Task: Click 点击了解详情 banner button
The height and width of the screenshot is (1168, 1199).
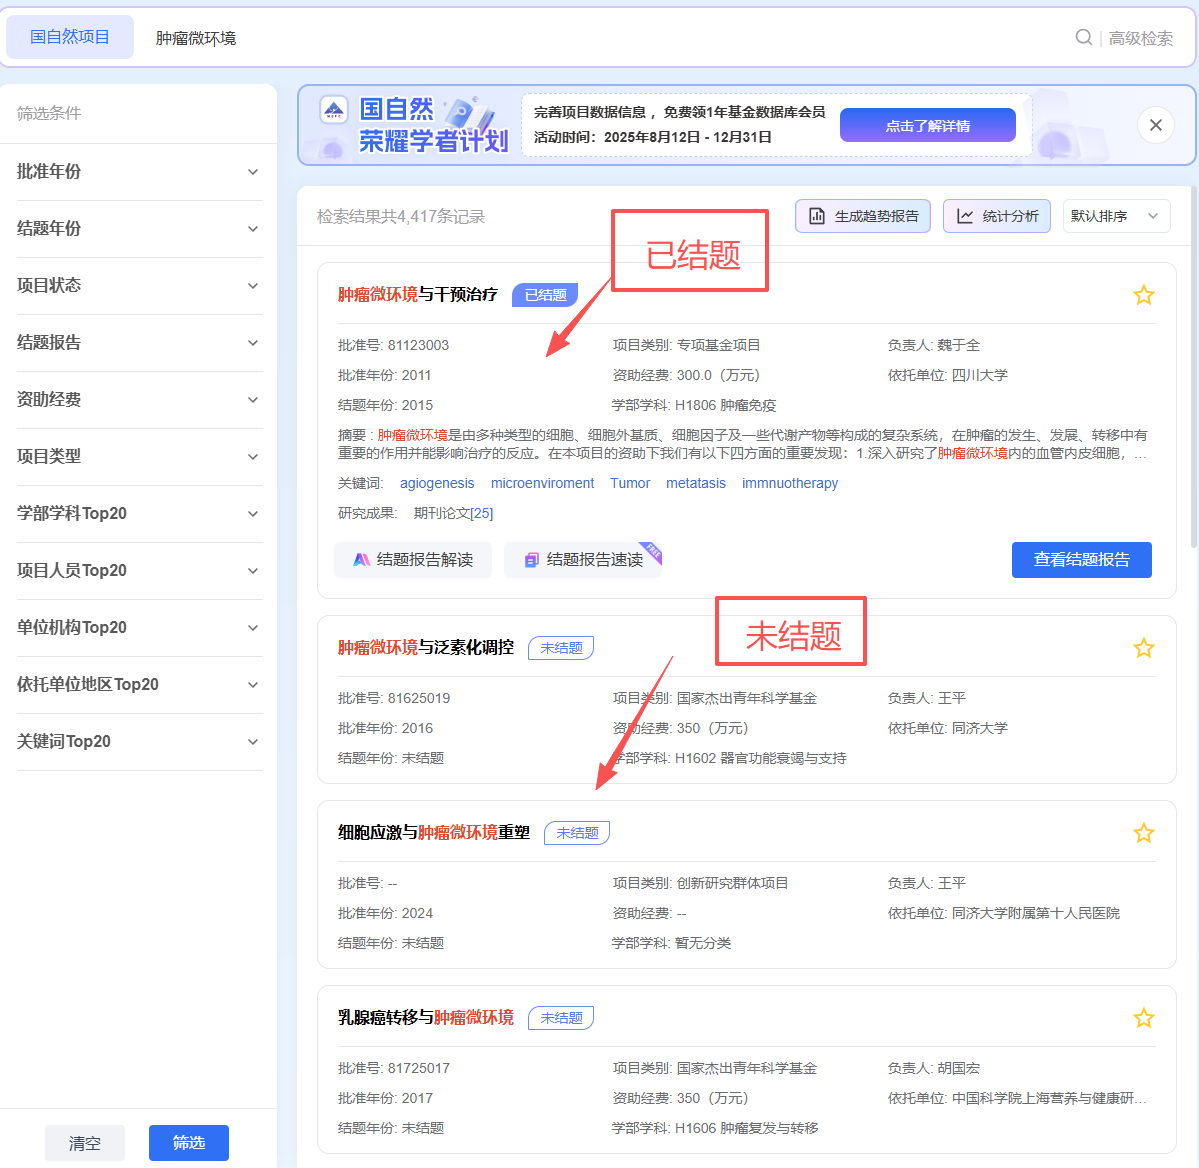Action: [x=928, y=125]
